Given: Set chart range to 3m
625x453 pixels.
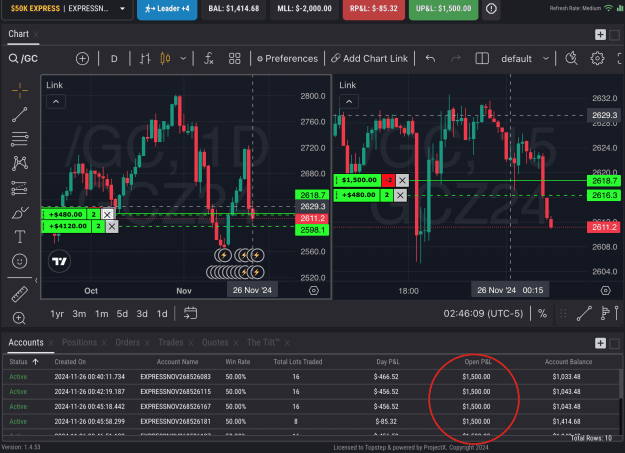Looking at the screenshot, I should [x=79, y=314].
